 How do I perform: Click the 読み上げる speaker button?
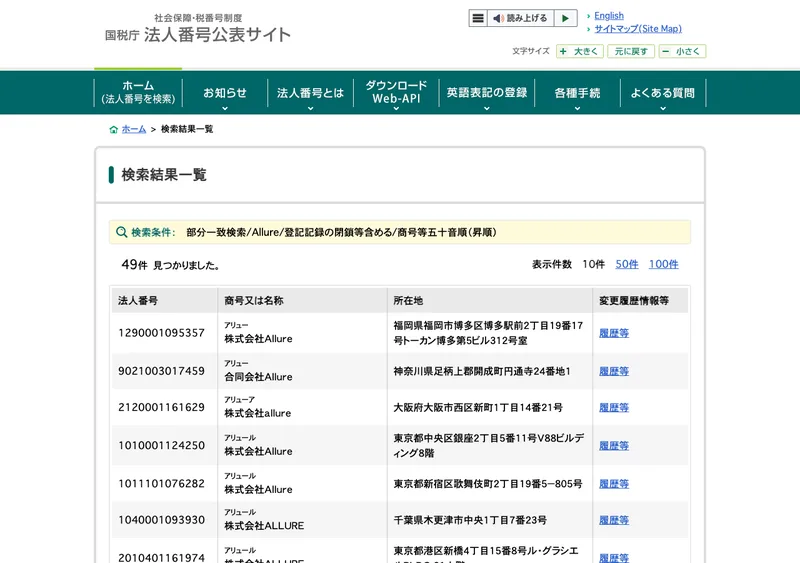click(520, 18)
